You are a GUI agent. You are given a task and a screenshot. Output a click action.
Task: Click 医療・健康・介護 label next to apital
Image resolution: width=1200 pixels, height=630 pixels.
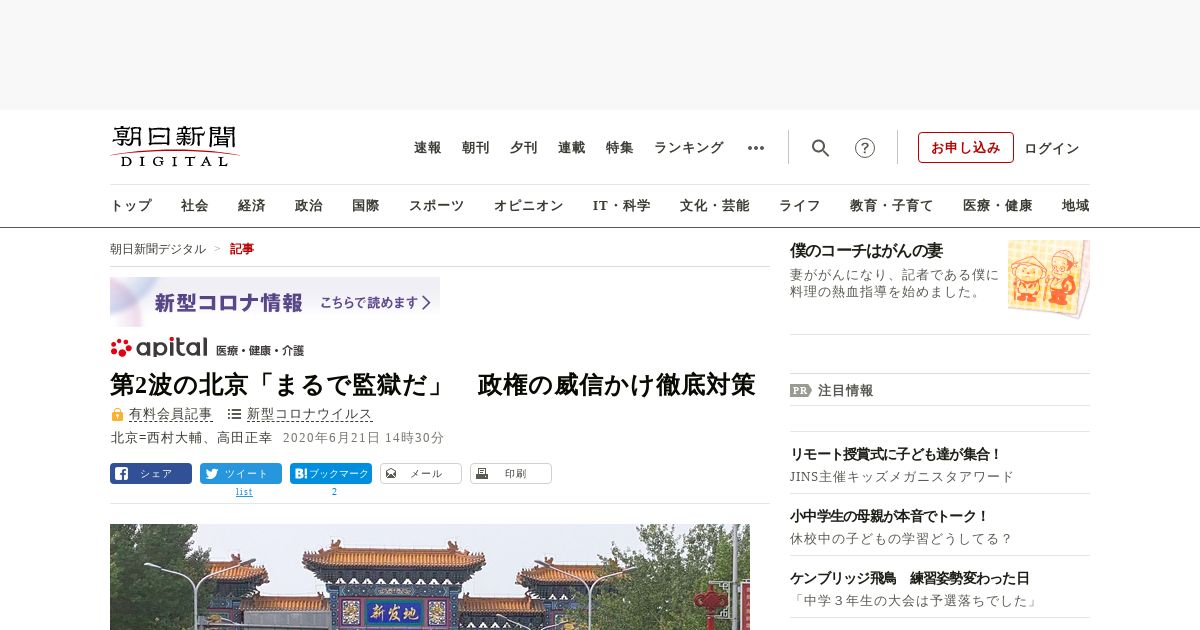(260, 351)
